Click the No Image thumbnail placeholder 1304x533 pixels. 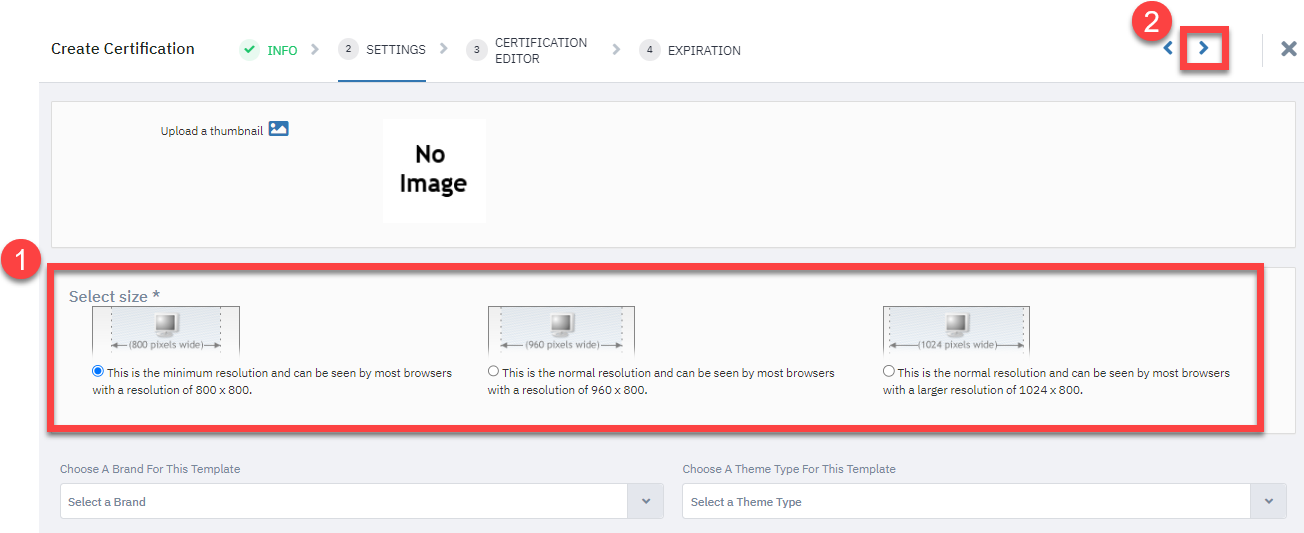coord(434,170)
